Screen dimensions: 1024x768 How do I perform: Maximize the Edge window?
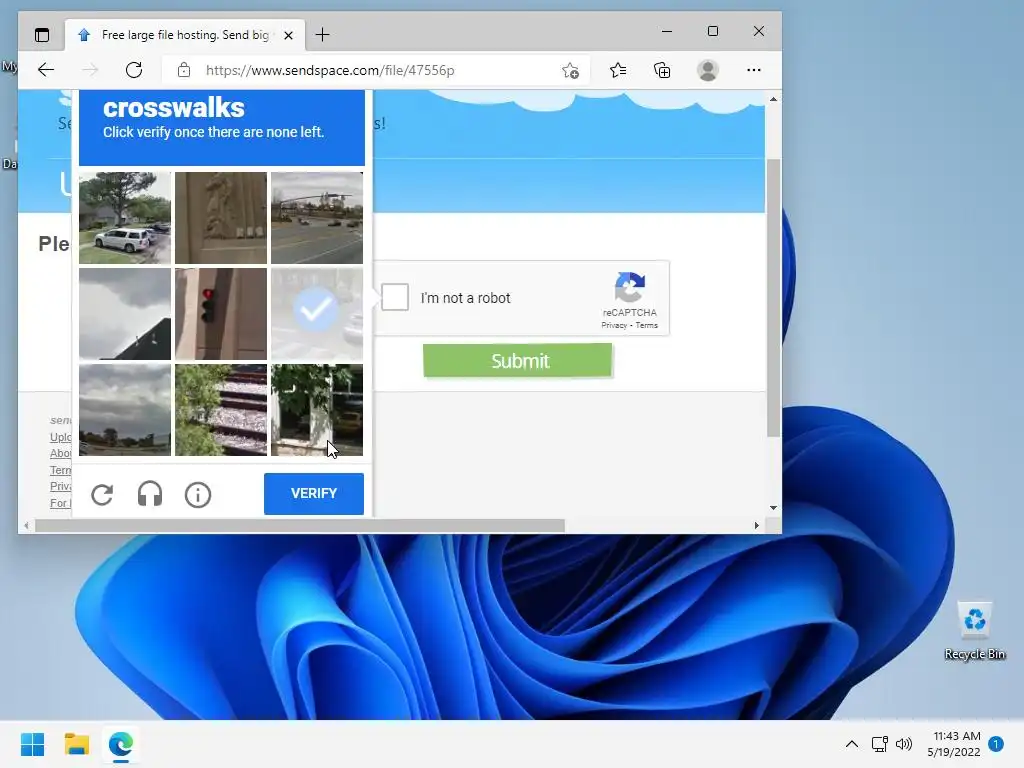pos(712,31)
